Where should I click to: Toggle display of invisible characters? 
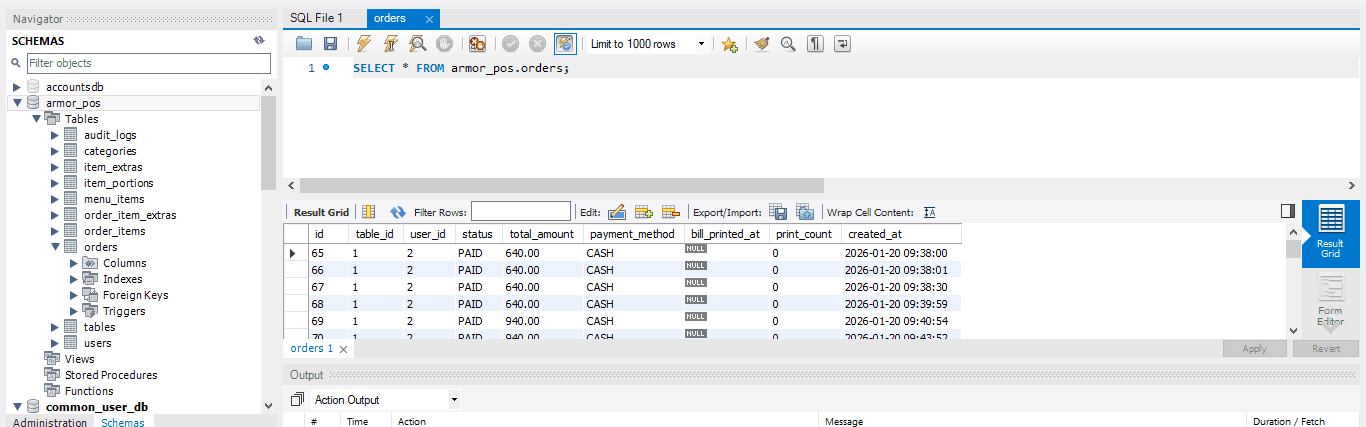point(815,44)
